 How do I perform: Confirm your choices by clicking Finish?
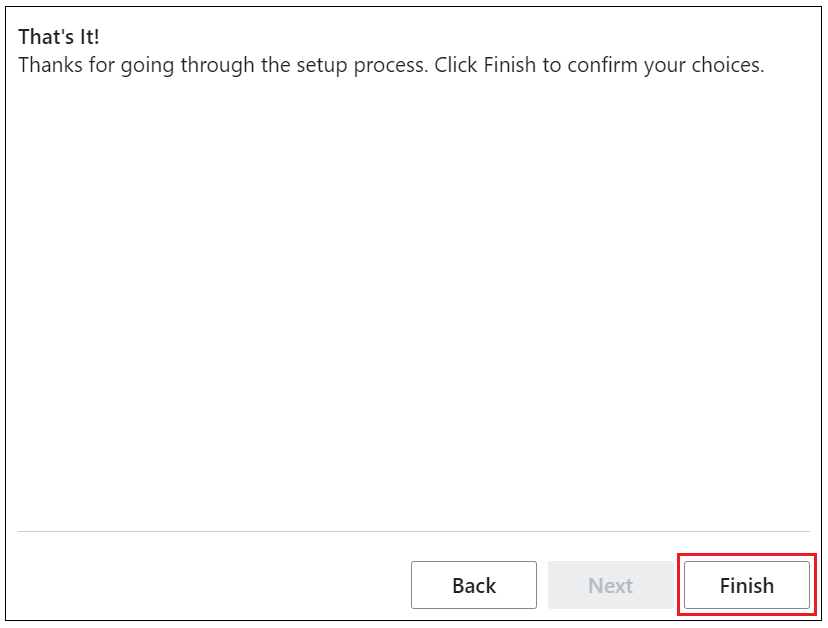tap(746, 585)
